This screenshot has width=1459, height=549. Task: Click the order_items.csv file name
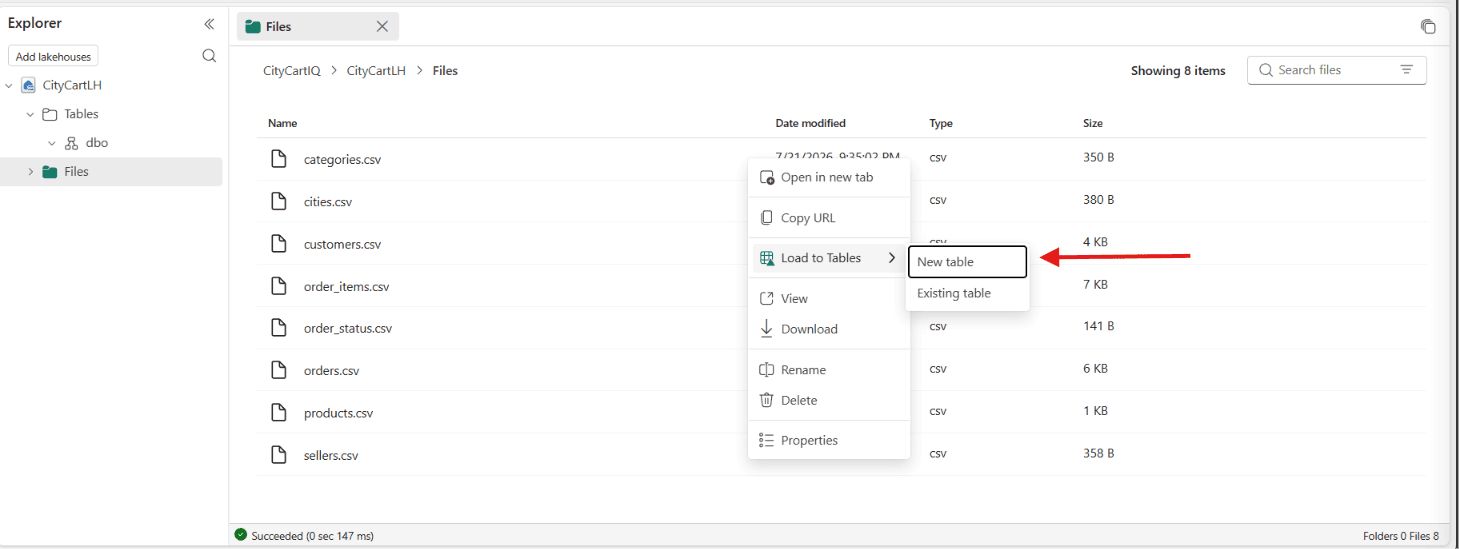[346, 286]
